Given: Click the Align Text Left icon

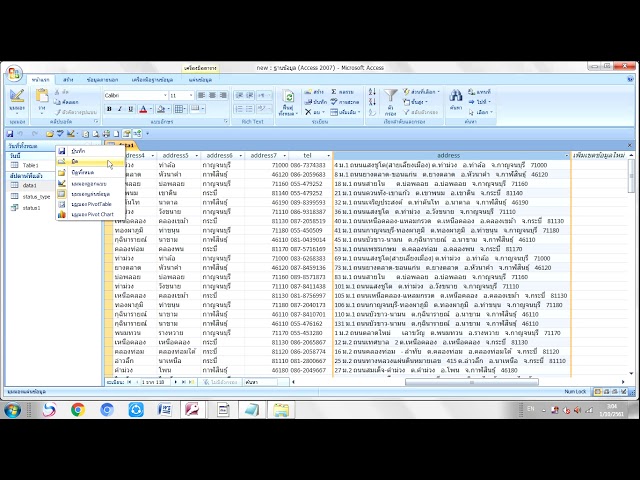Looking at the screenshot, I should tap(201, 96).
